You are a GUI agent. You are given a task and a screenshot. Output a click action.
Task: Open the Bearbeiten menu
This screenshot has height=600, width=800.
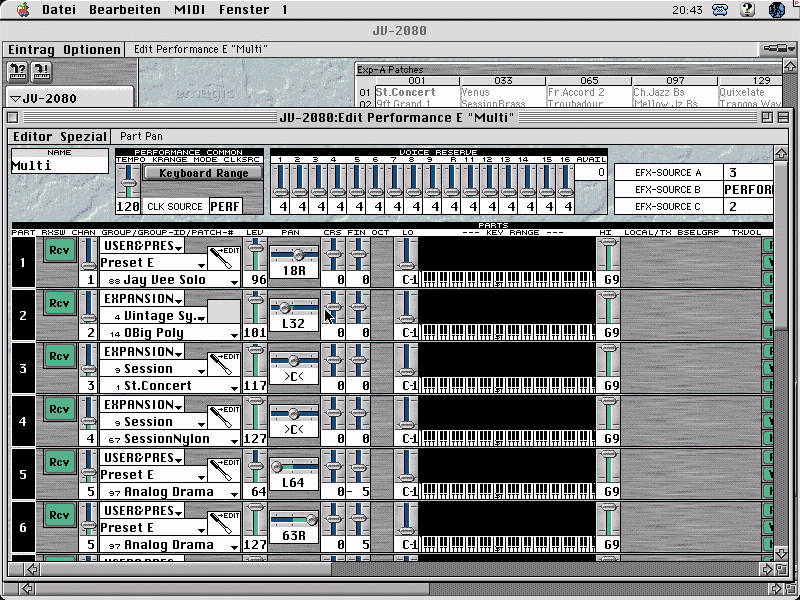click(x=124, y=10)
